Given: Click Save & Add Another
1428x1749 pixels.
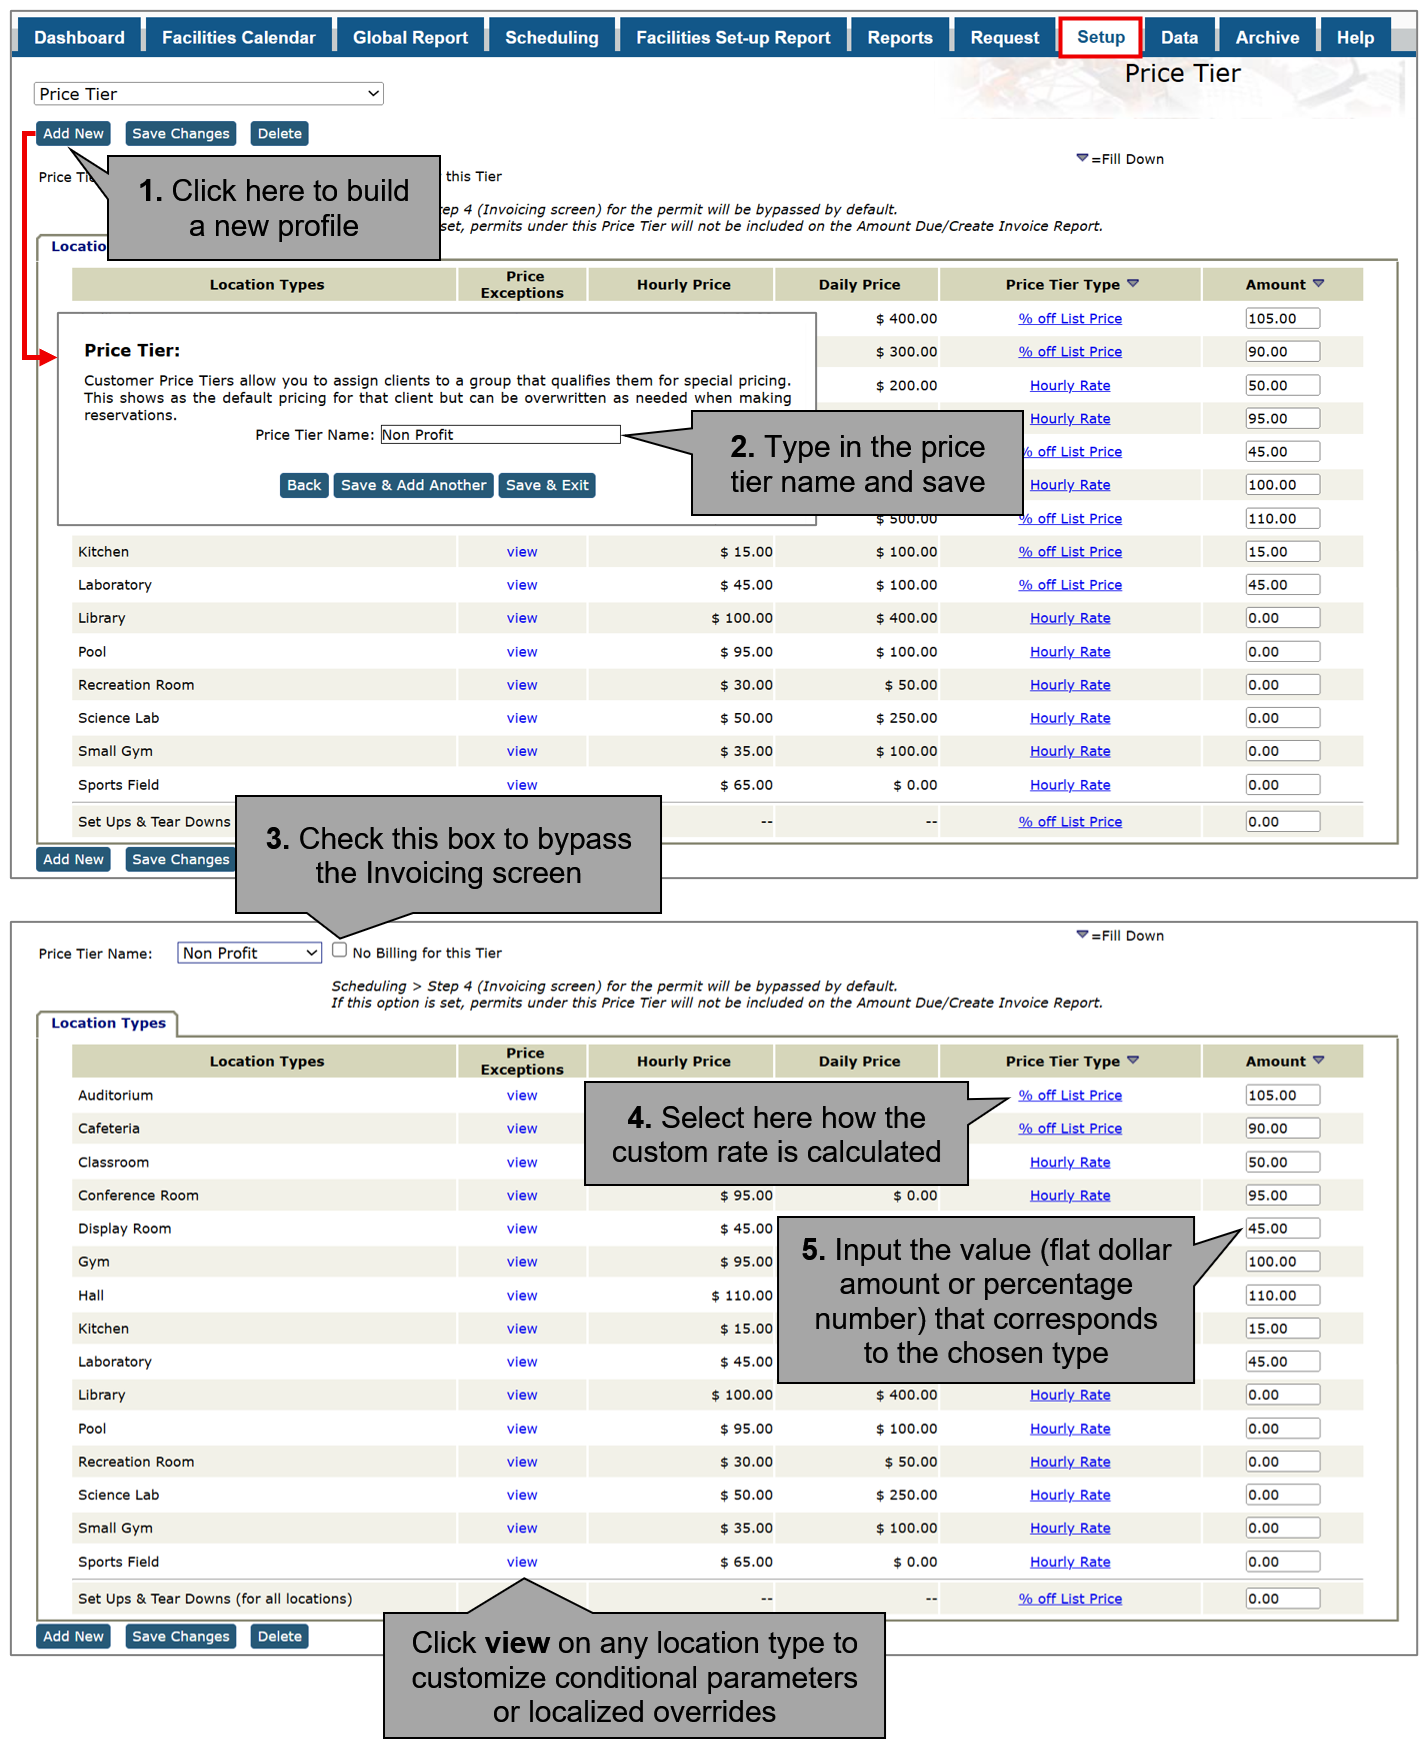Looking at the screenshot, I should 413,485.
